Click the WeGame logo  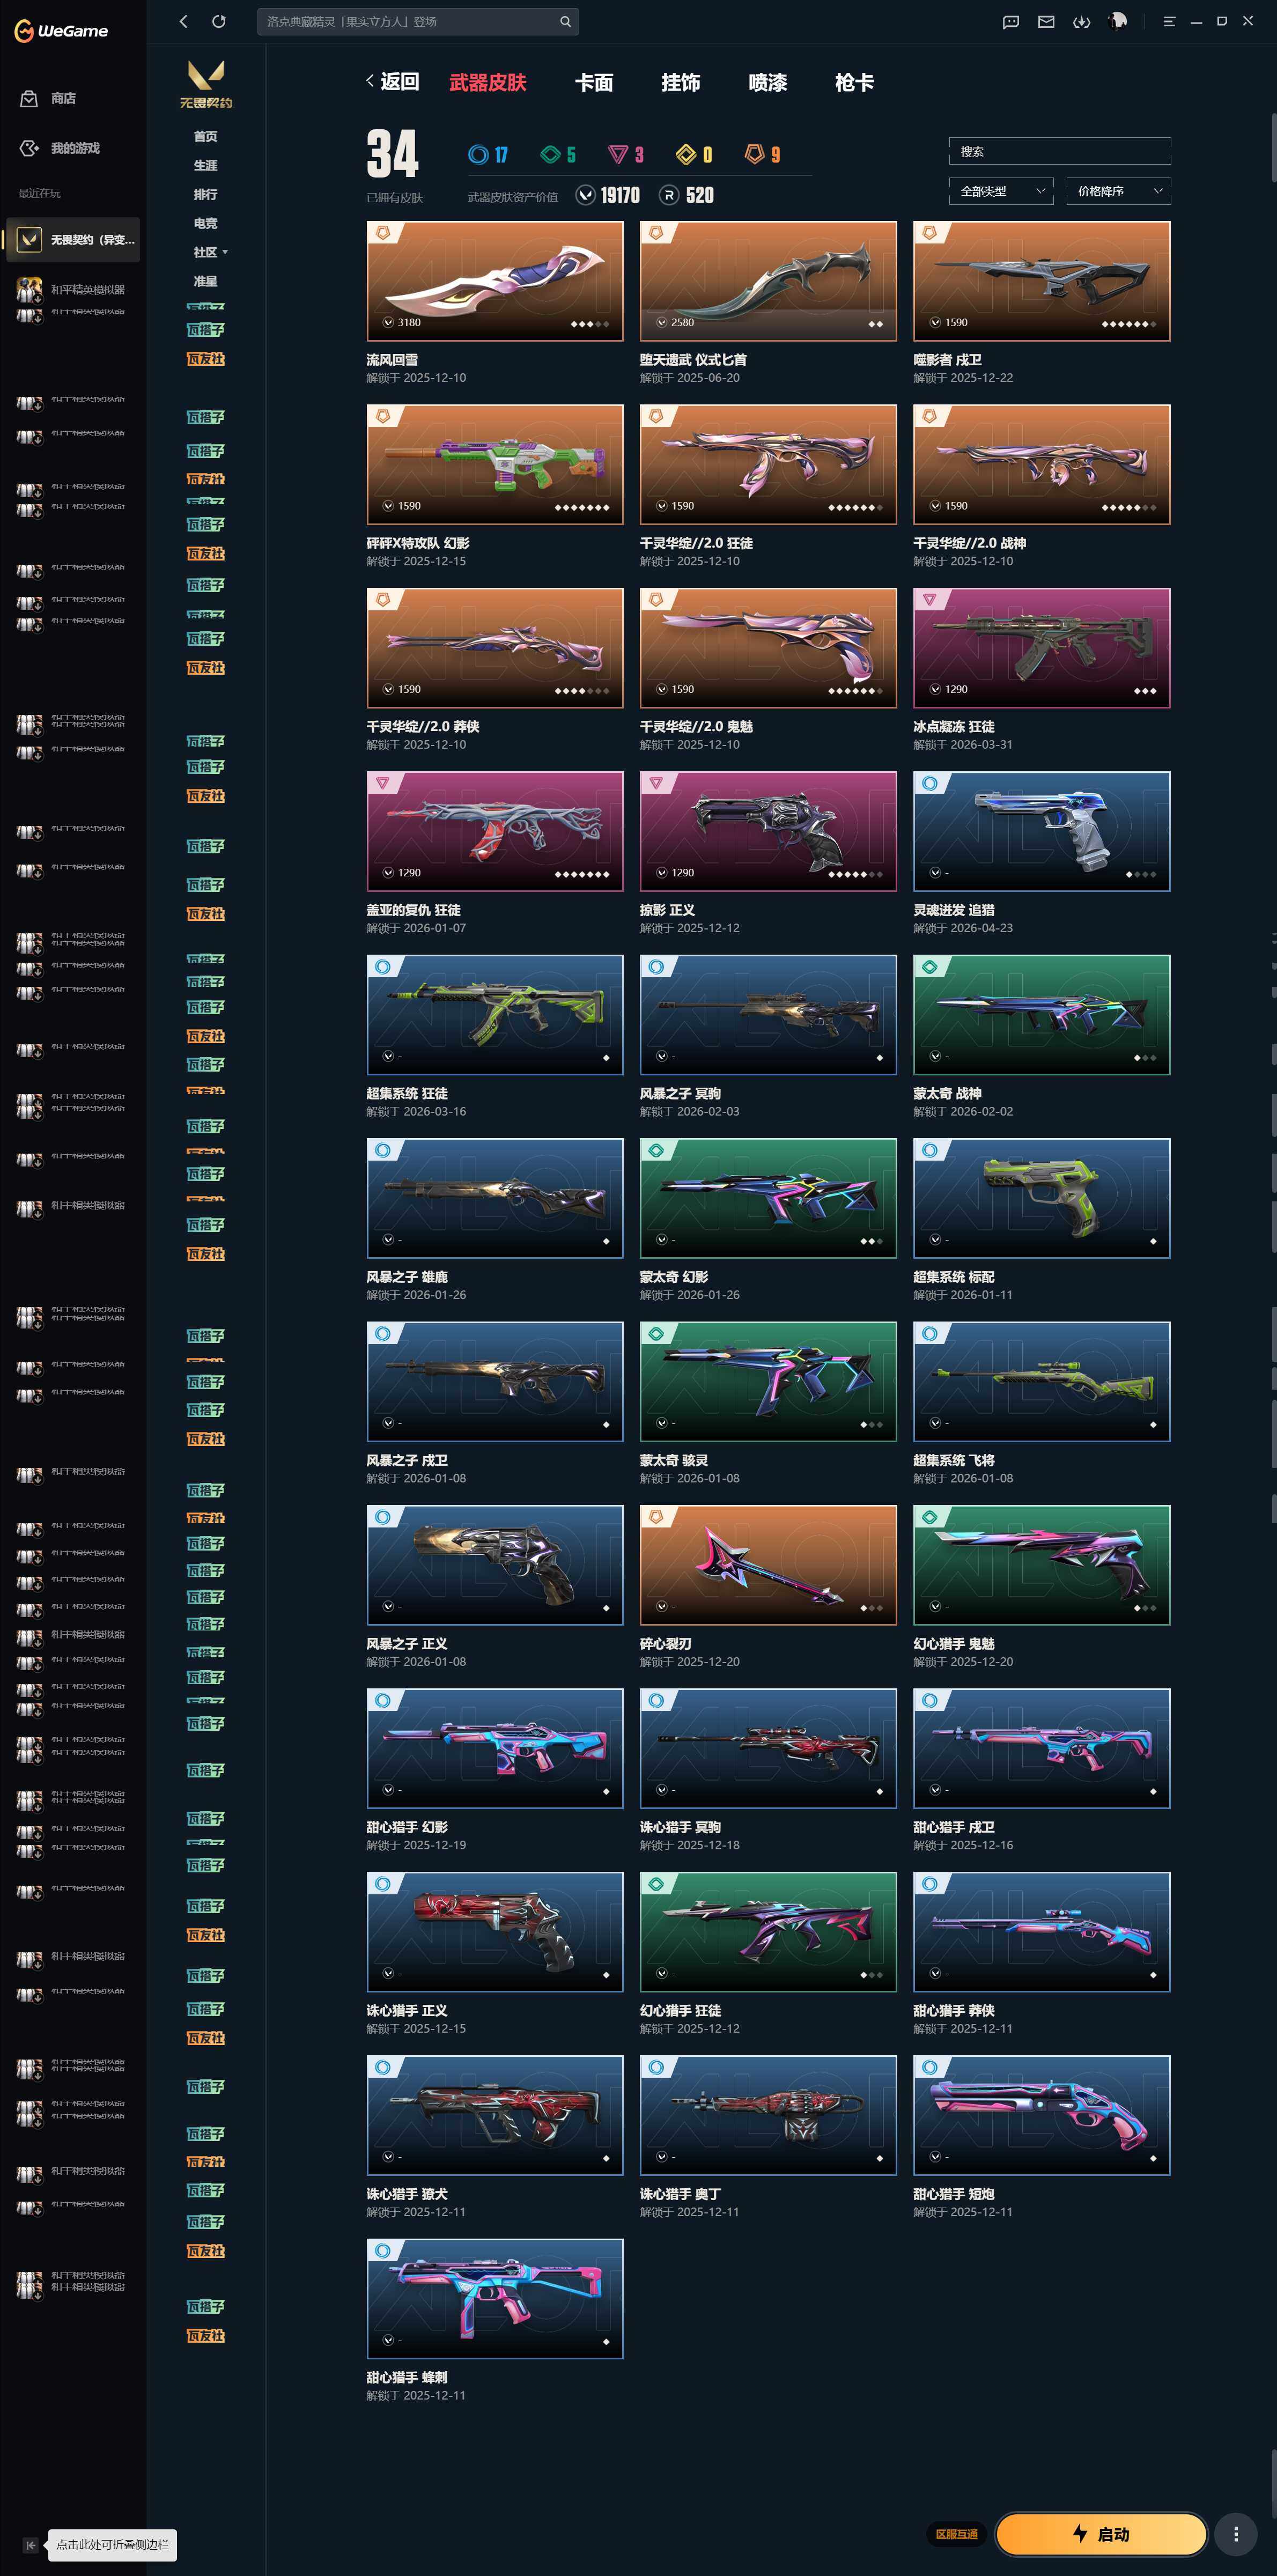pos(61,31)
